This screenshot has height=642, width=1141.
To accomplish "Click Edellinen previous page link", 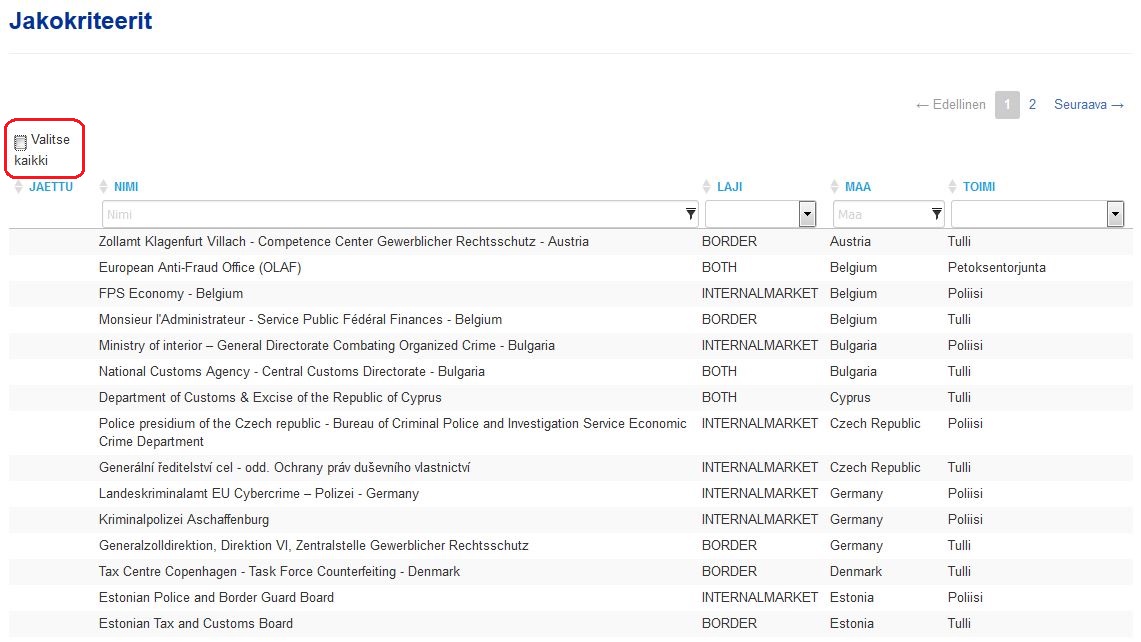I will [x=950, y=105].
